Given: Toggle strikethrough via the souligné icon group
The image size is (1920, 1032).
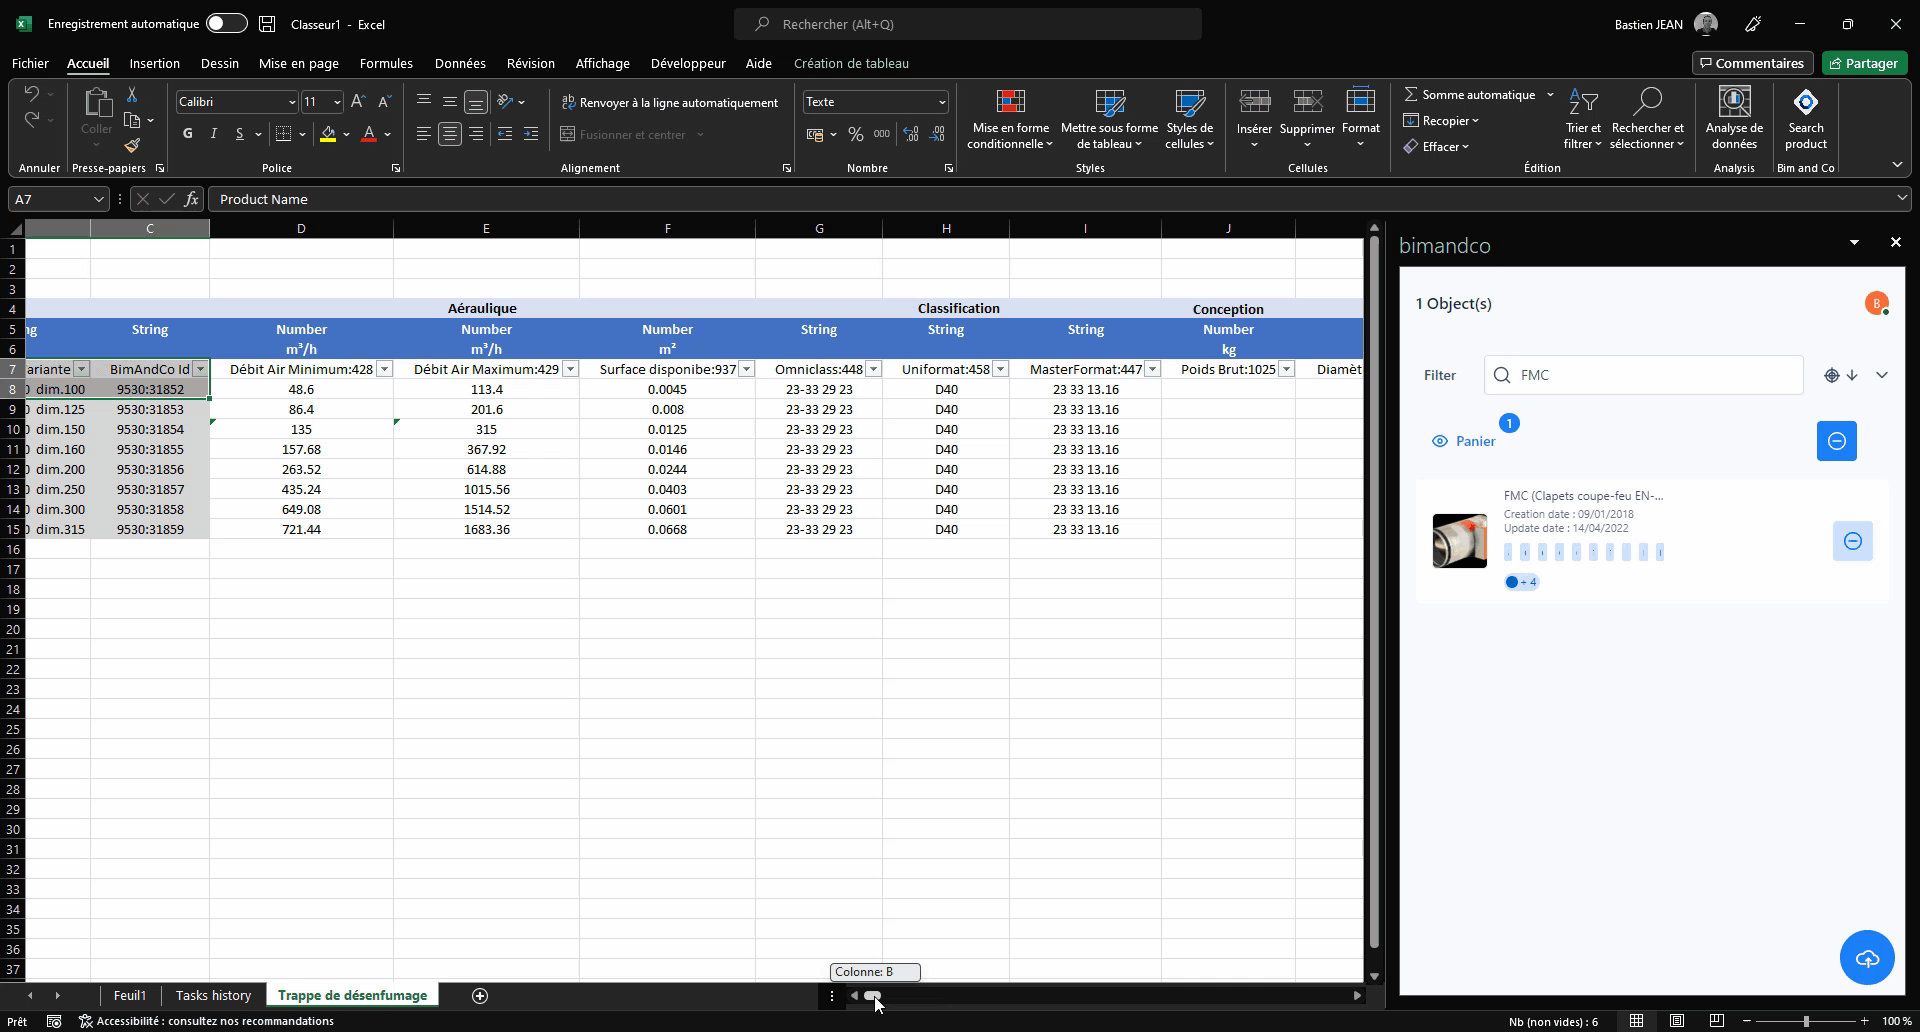Looking at the screenshot, I should tap(240, 133).
